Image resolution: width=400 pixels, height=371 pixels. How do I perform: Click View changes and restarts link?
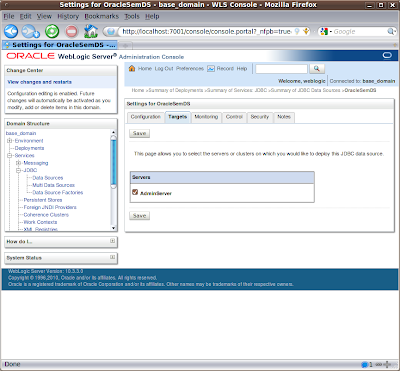click(39, 82)
